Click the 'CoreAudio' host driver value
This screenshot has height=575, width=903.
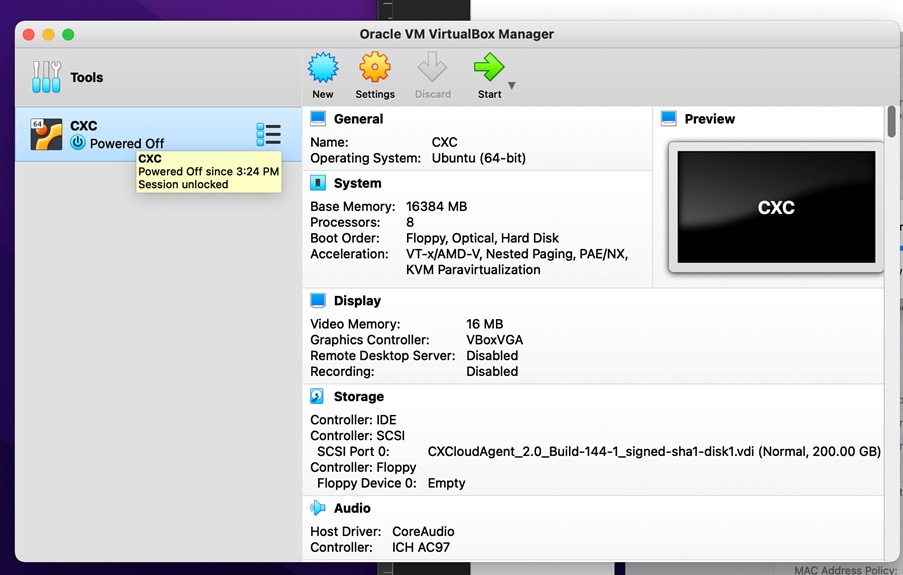click(x=423, y=531)
